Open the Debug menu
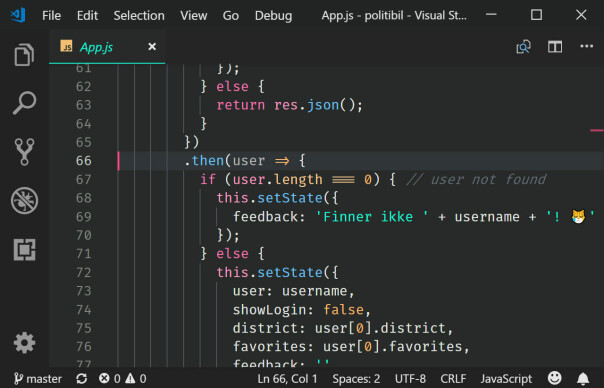 (x=273, y=16)
